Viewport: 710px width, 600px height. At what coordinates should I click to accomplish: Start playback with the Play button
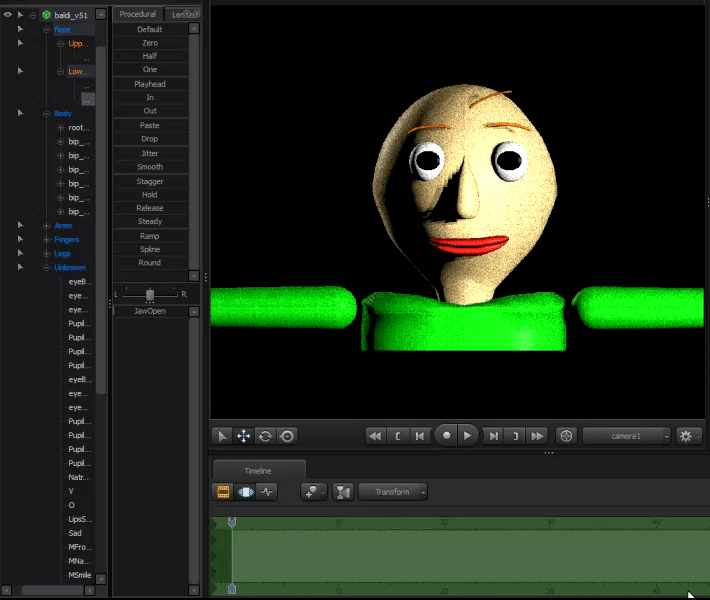tap(468, 436)
